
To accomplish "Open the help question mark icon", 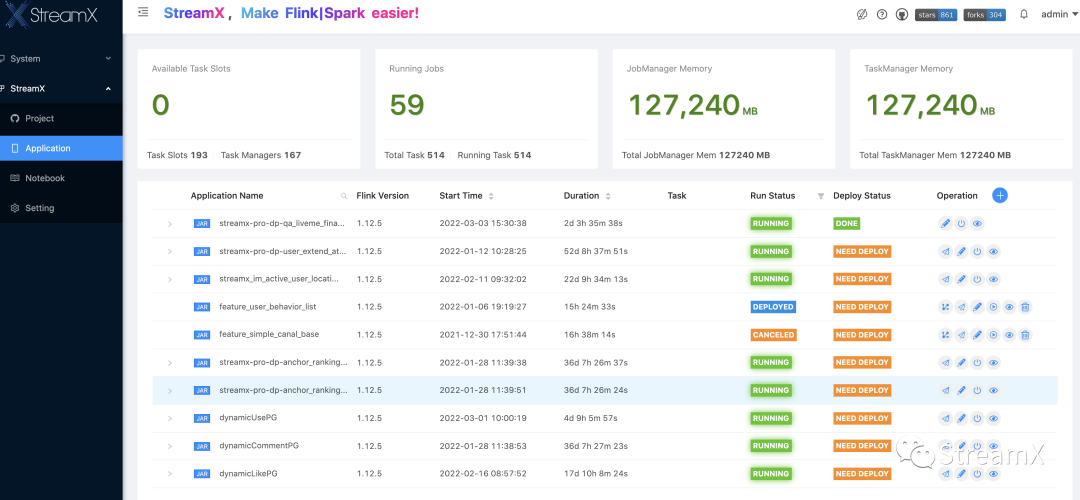I will point(882,14).
